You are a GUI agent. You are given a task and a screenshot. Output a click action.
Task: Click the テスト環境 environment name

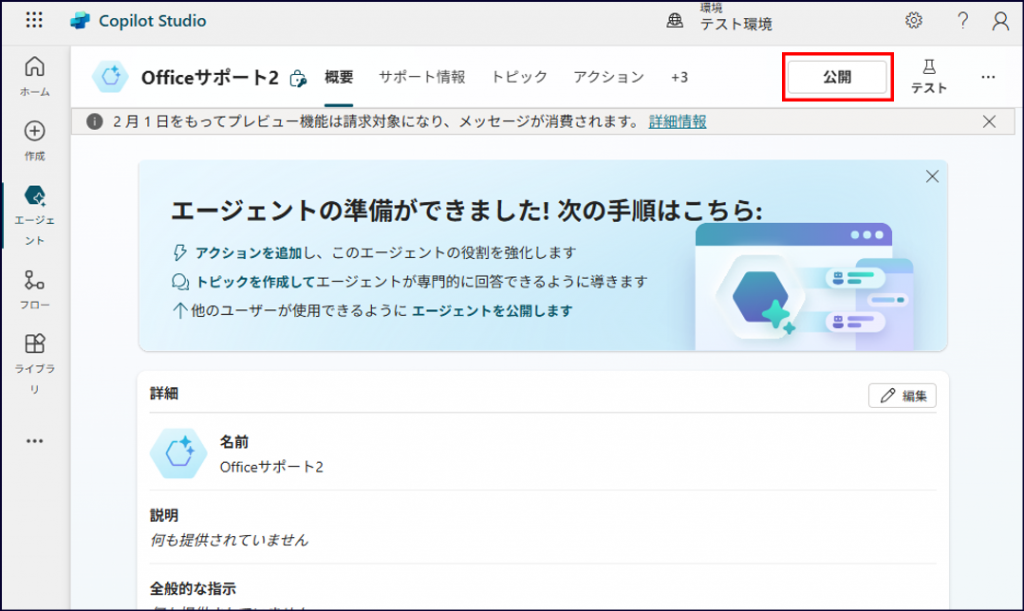(736, 24)
